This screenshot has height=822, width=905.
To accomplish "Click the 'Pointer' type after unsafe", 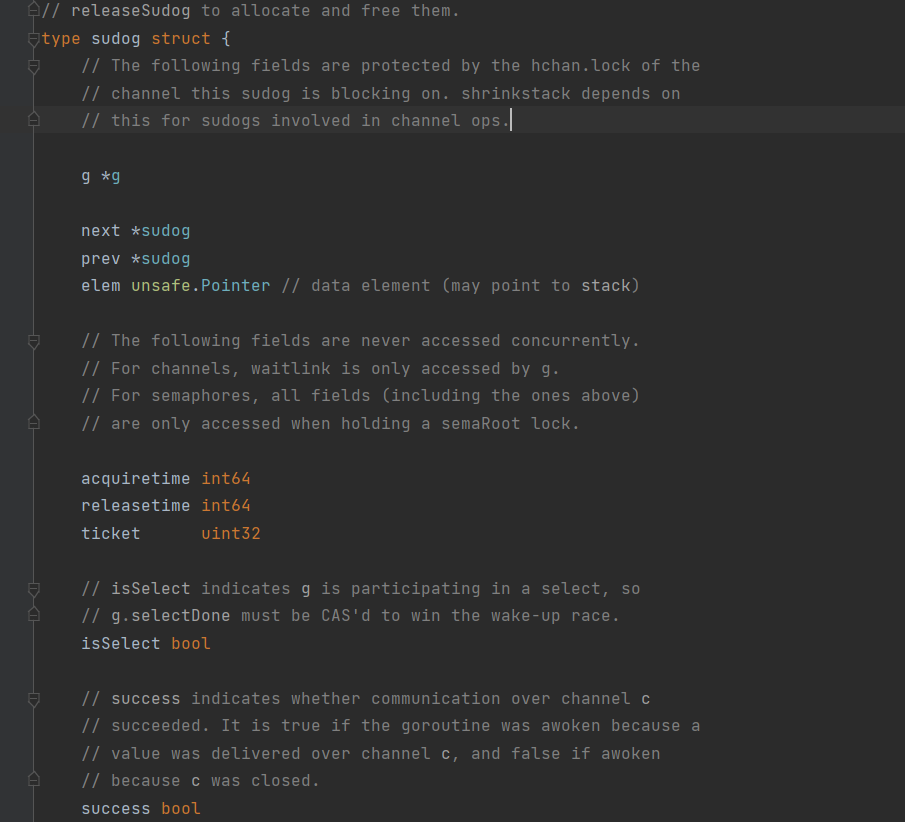I will pyautogui.click(x=235, y=286).
